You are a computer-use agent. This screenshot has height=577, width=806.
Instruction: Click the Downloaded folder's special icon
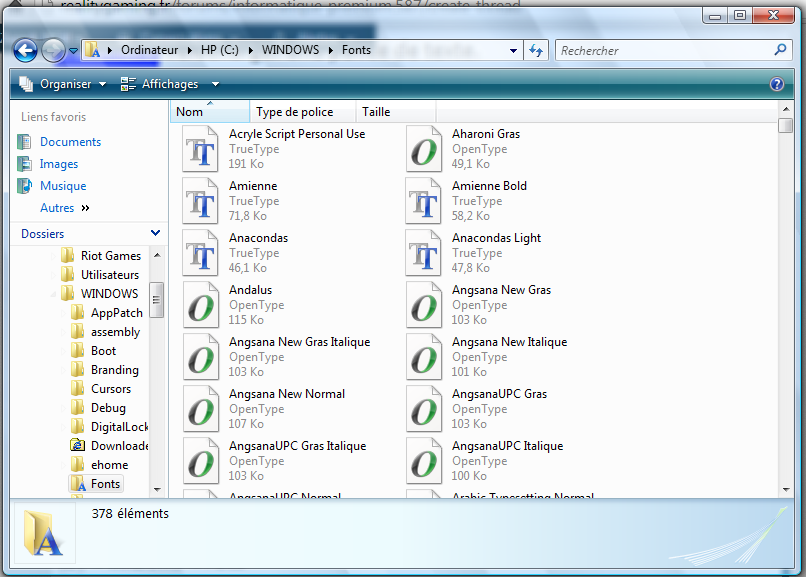pyautogui.click(x=77, y=445)
